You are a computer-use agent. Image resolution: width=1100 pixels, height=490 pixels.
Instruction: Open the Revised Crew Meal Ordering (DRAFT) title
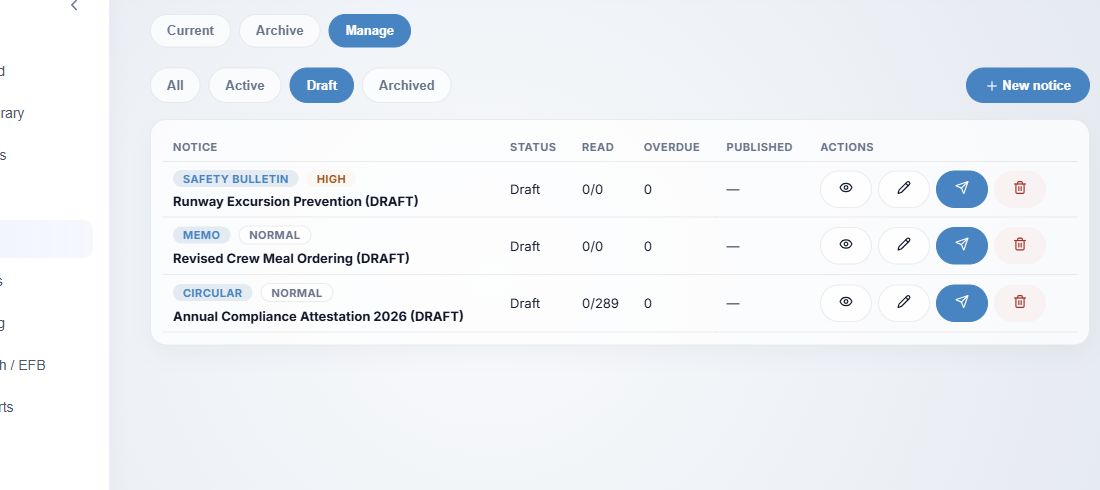click(x=291, y=258)
